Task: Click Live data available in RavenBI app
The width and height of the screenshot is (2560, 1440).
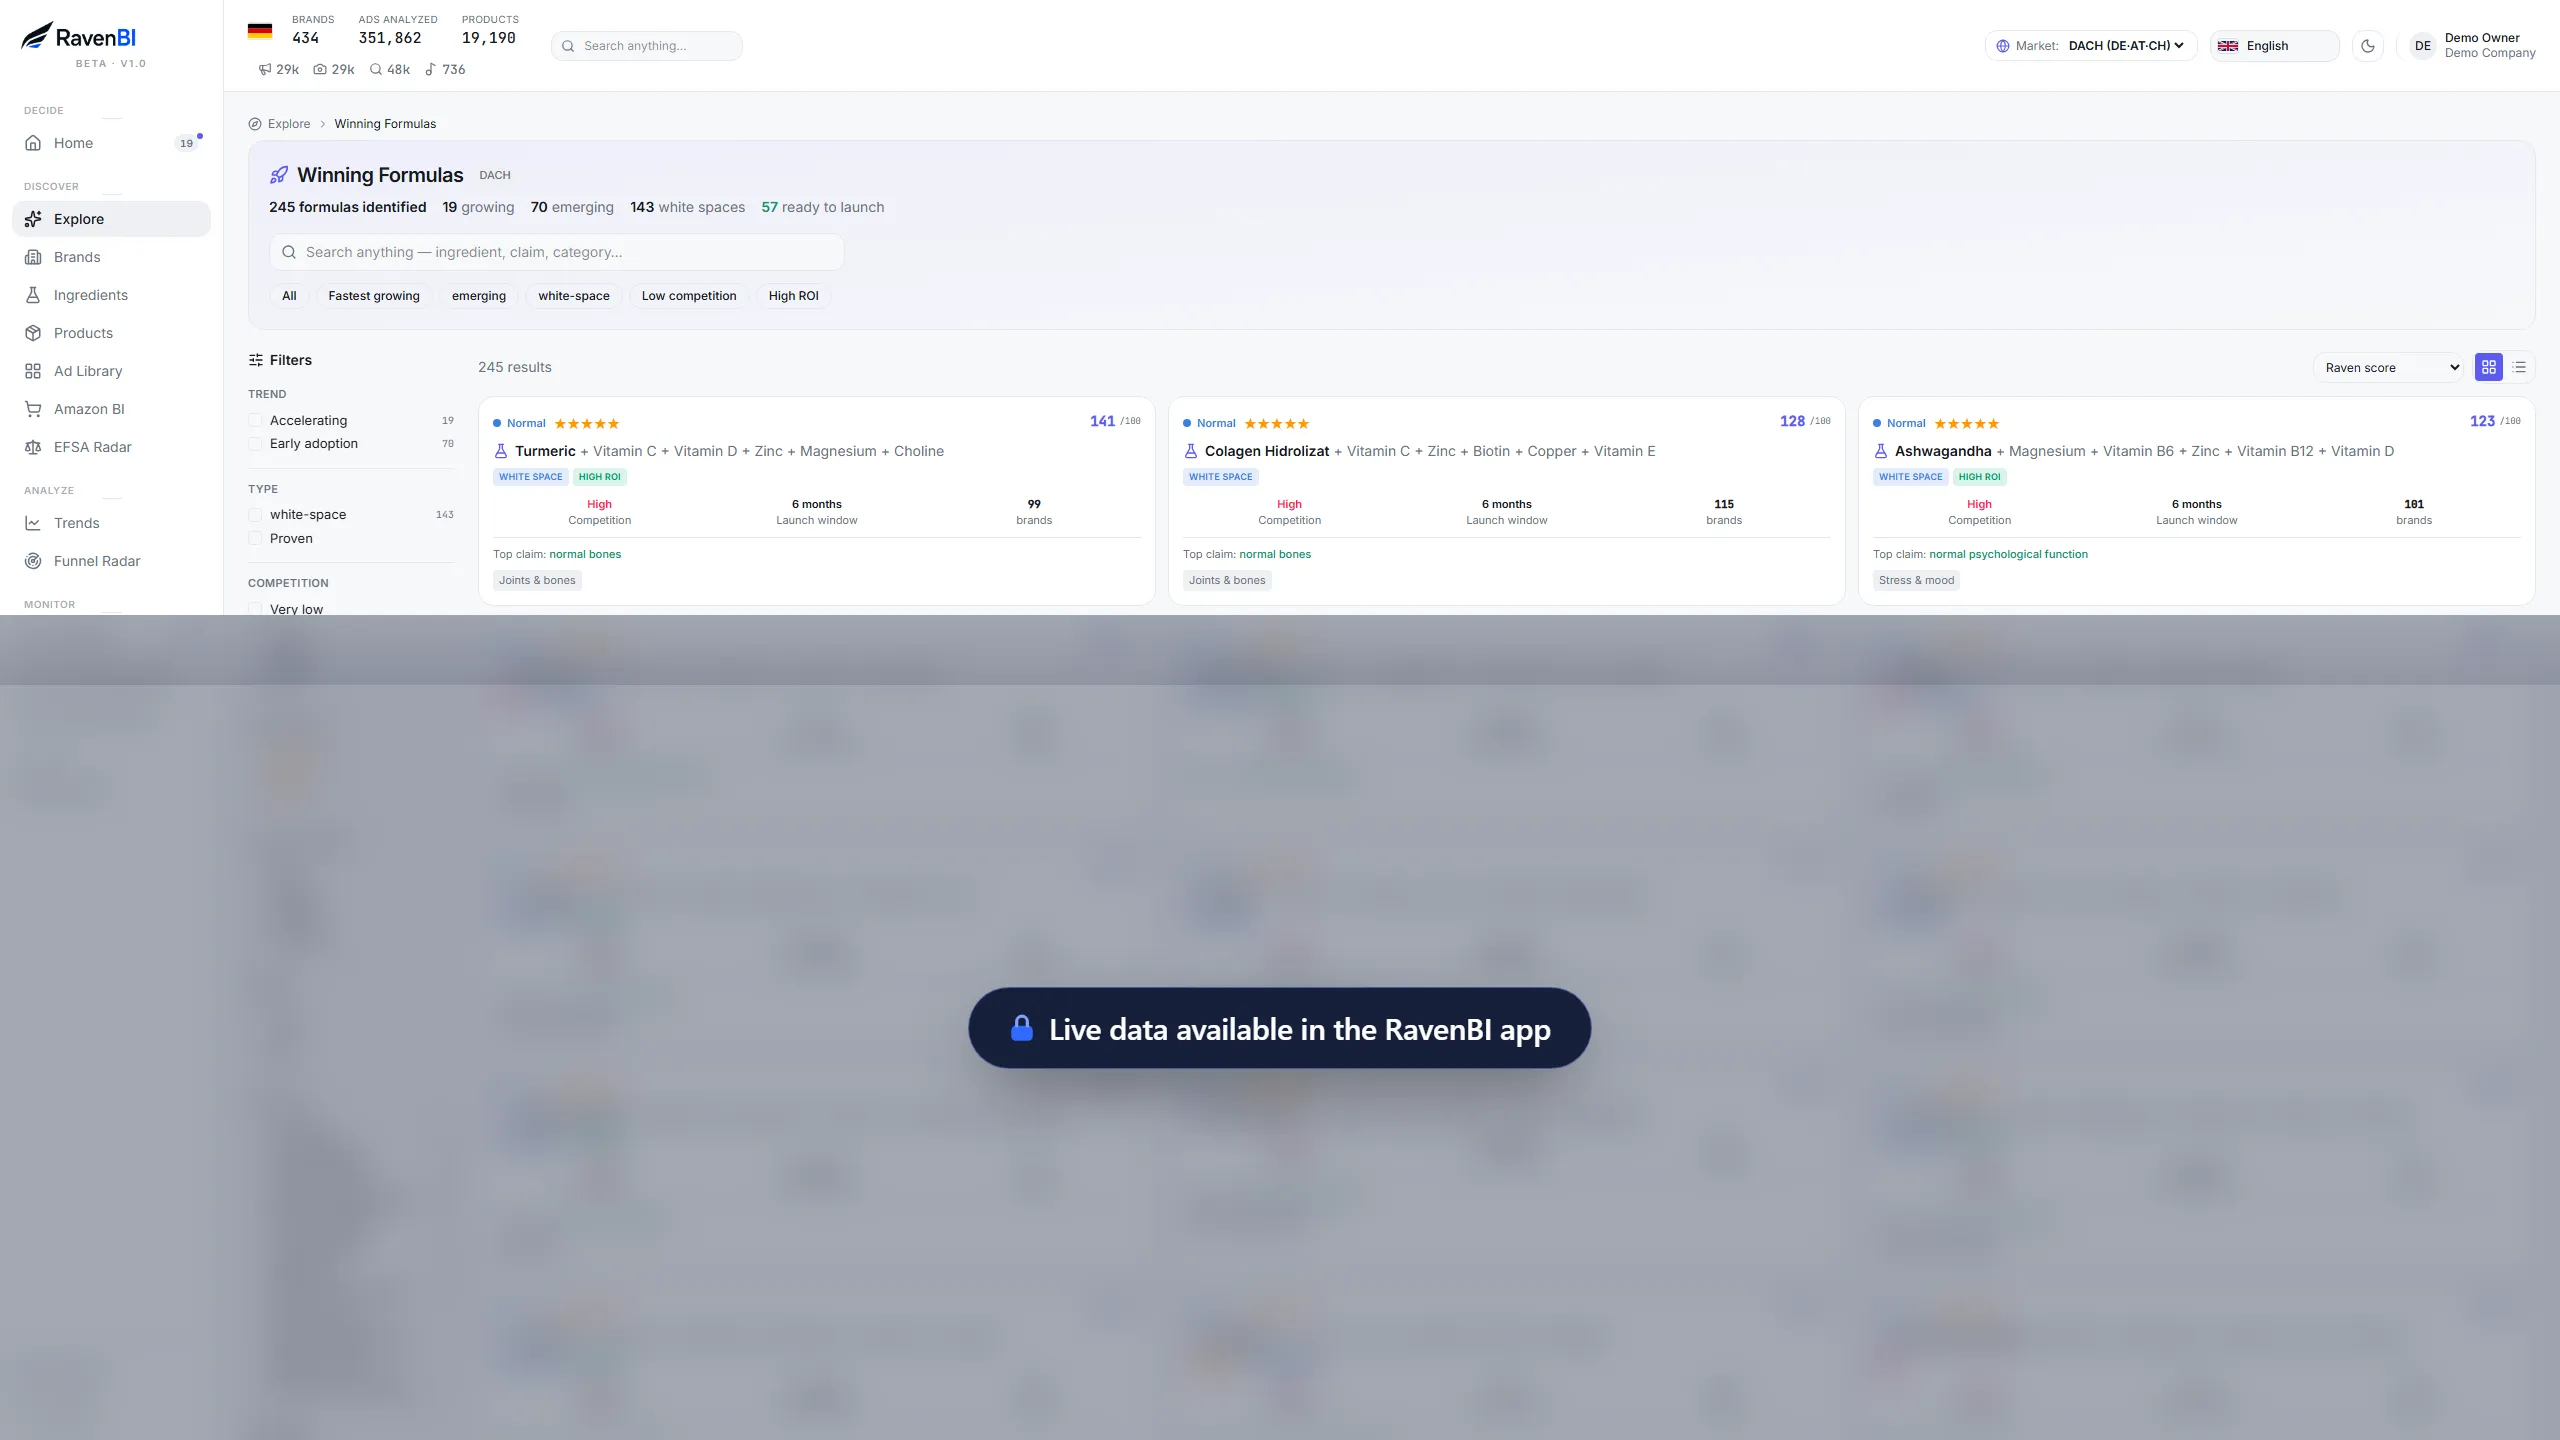Action: point(1279,1028)
